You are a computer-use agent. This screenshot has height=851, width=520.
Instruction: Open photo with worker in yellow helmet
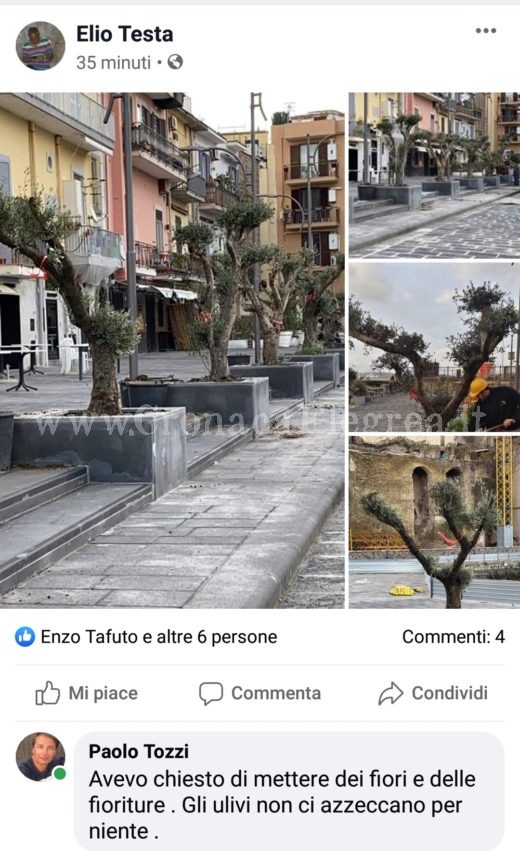coord(434,347)
